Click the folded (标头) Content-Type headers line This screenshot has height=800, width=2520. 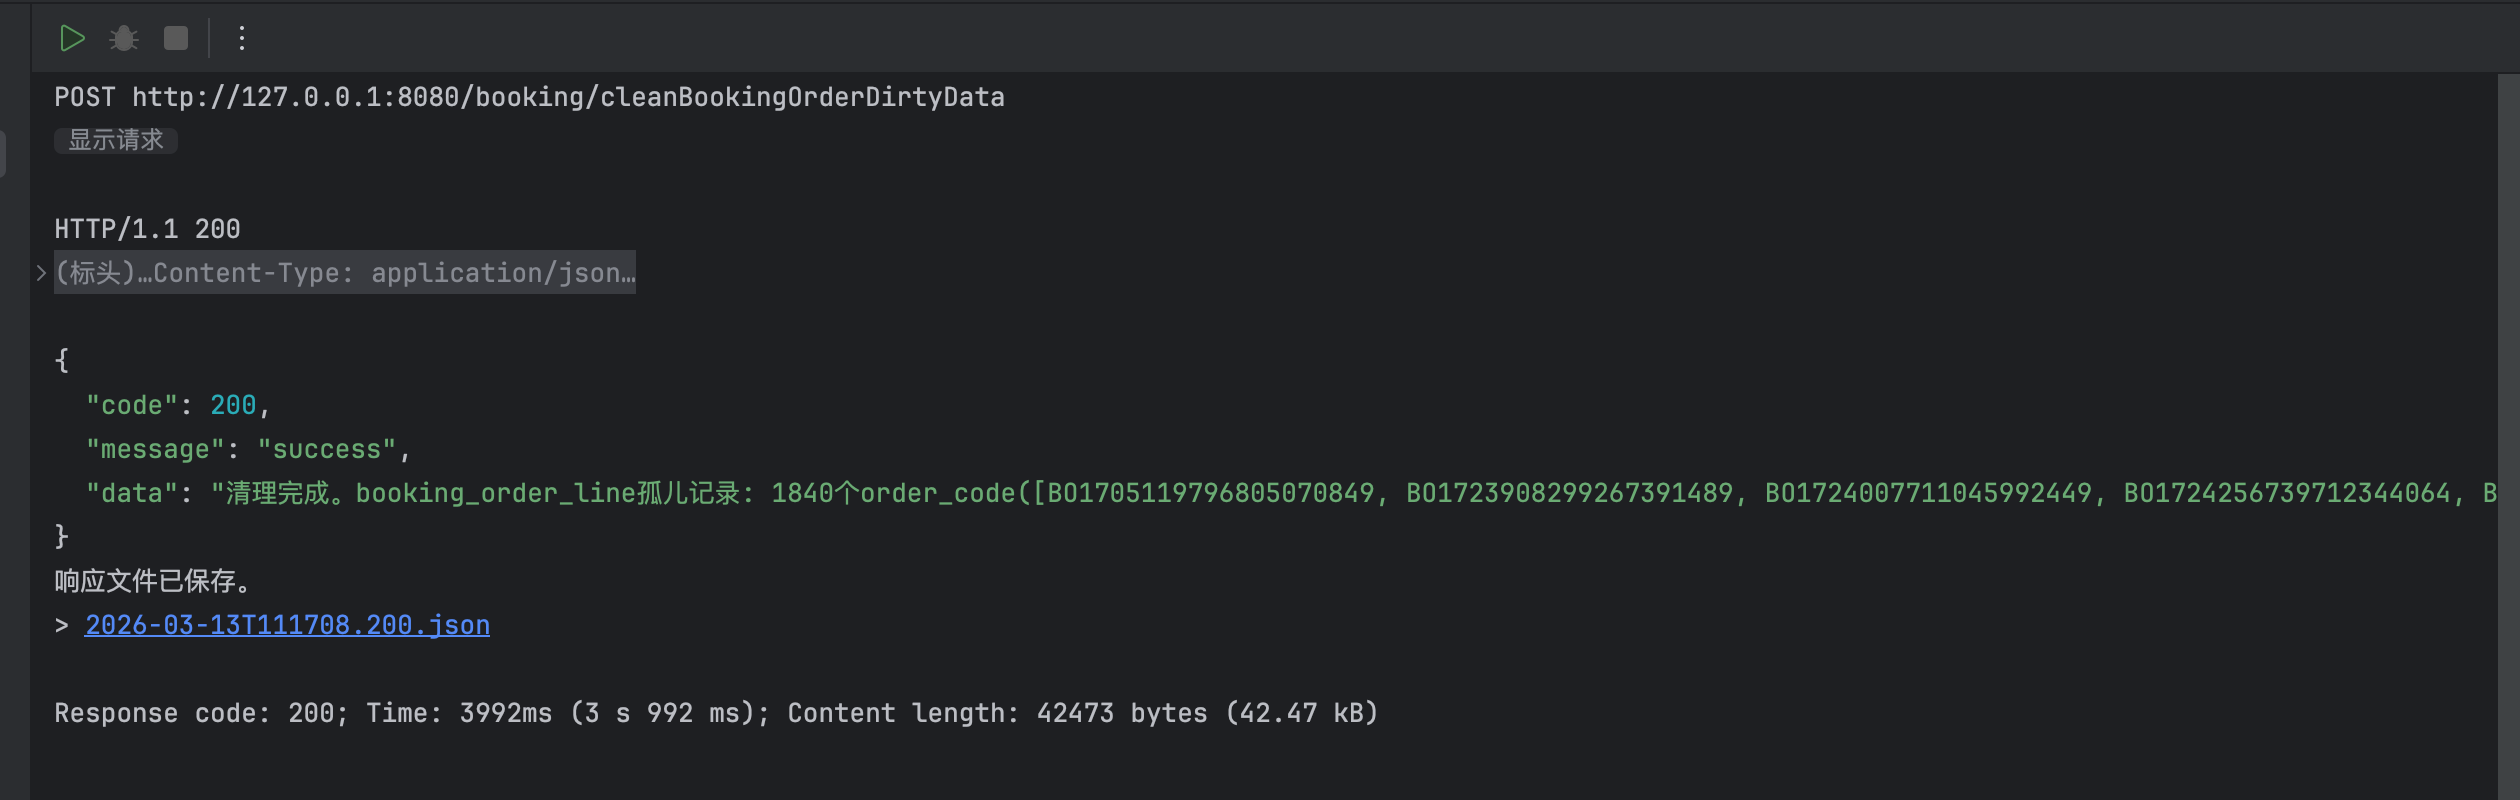(x=345, y=273)
